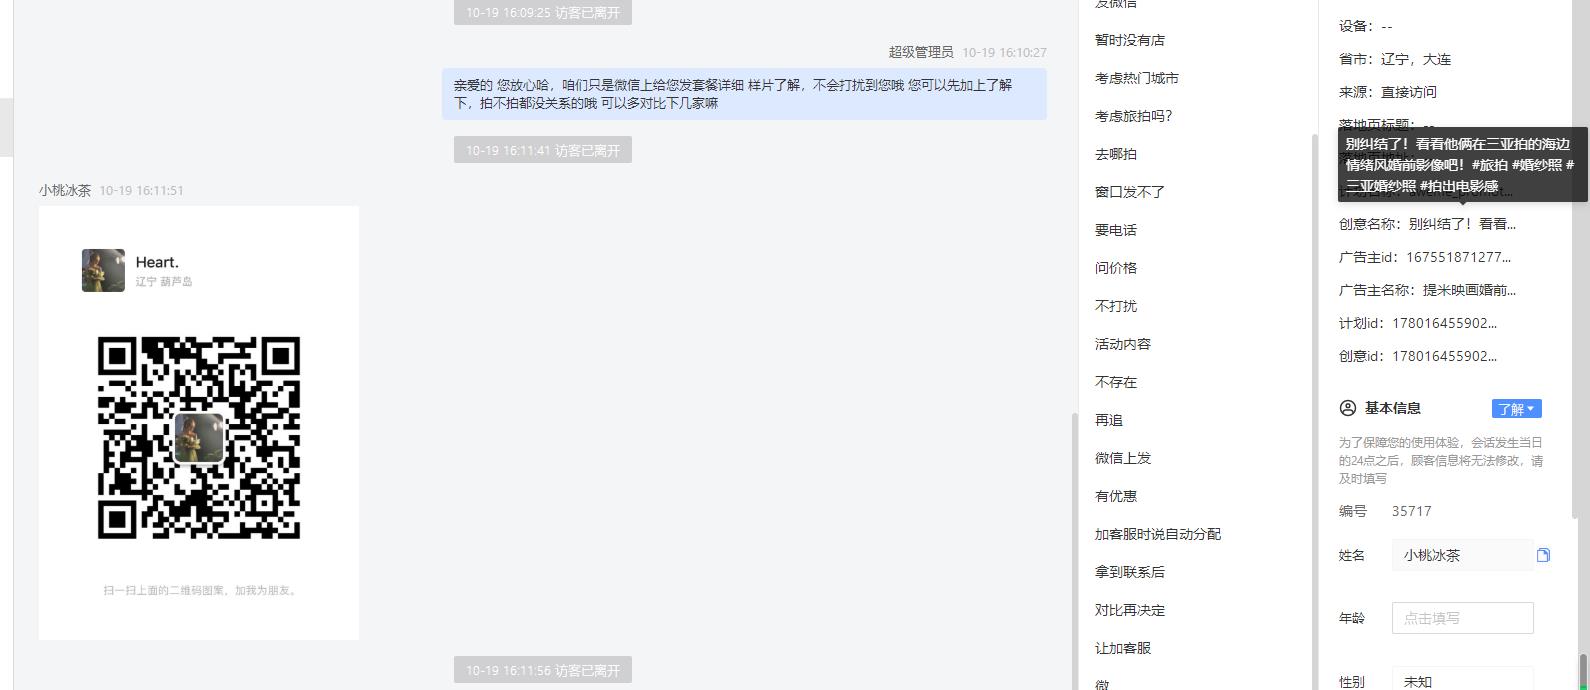Screen dimensions: 1590x690
Task: Click the 创意名称 truncated value text
Action: click(1462, 224)
